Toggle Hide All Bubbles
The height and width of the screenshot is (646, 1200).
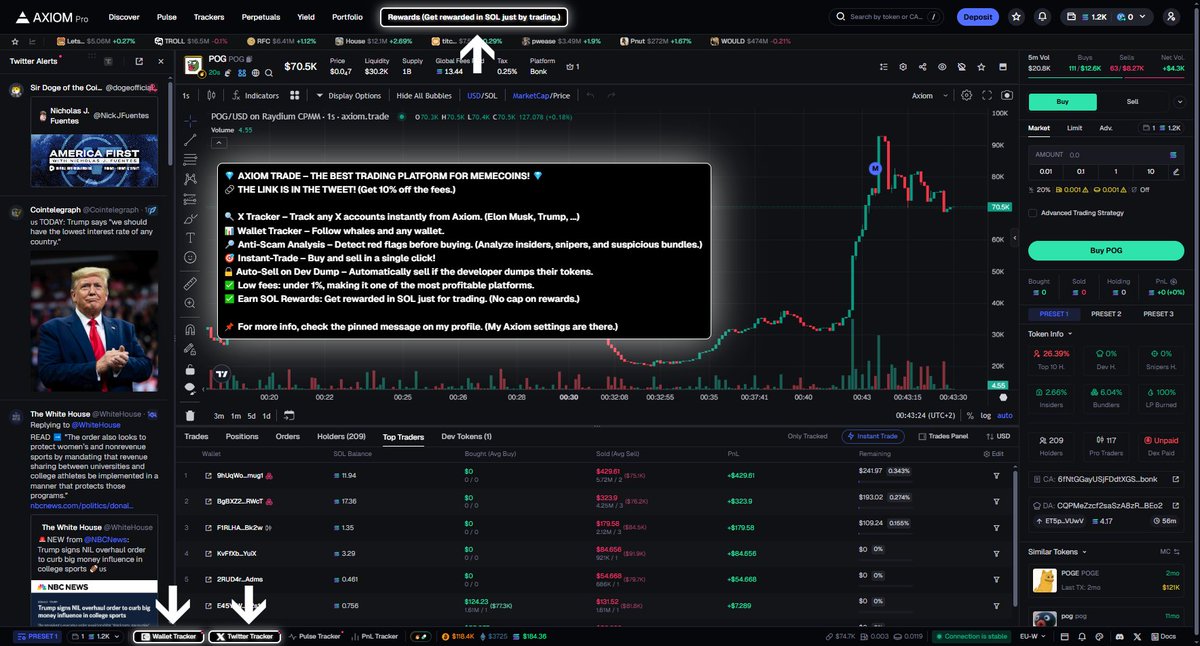coord(424,96)
